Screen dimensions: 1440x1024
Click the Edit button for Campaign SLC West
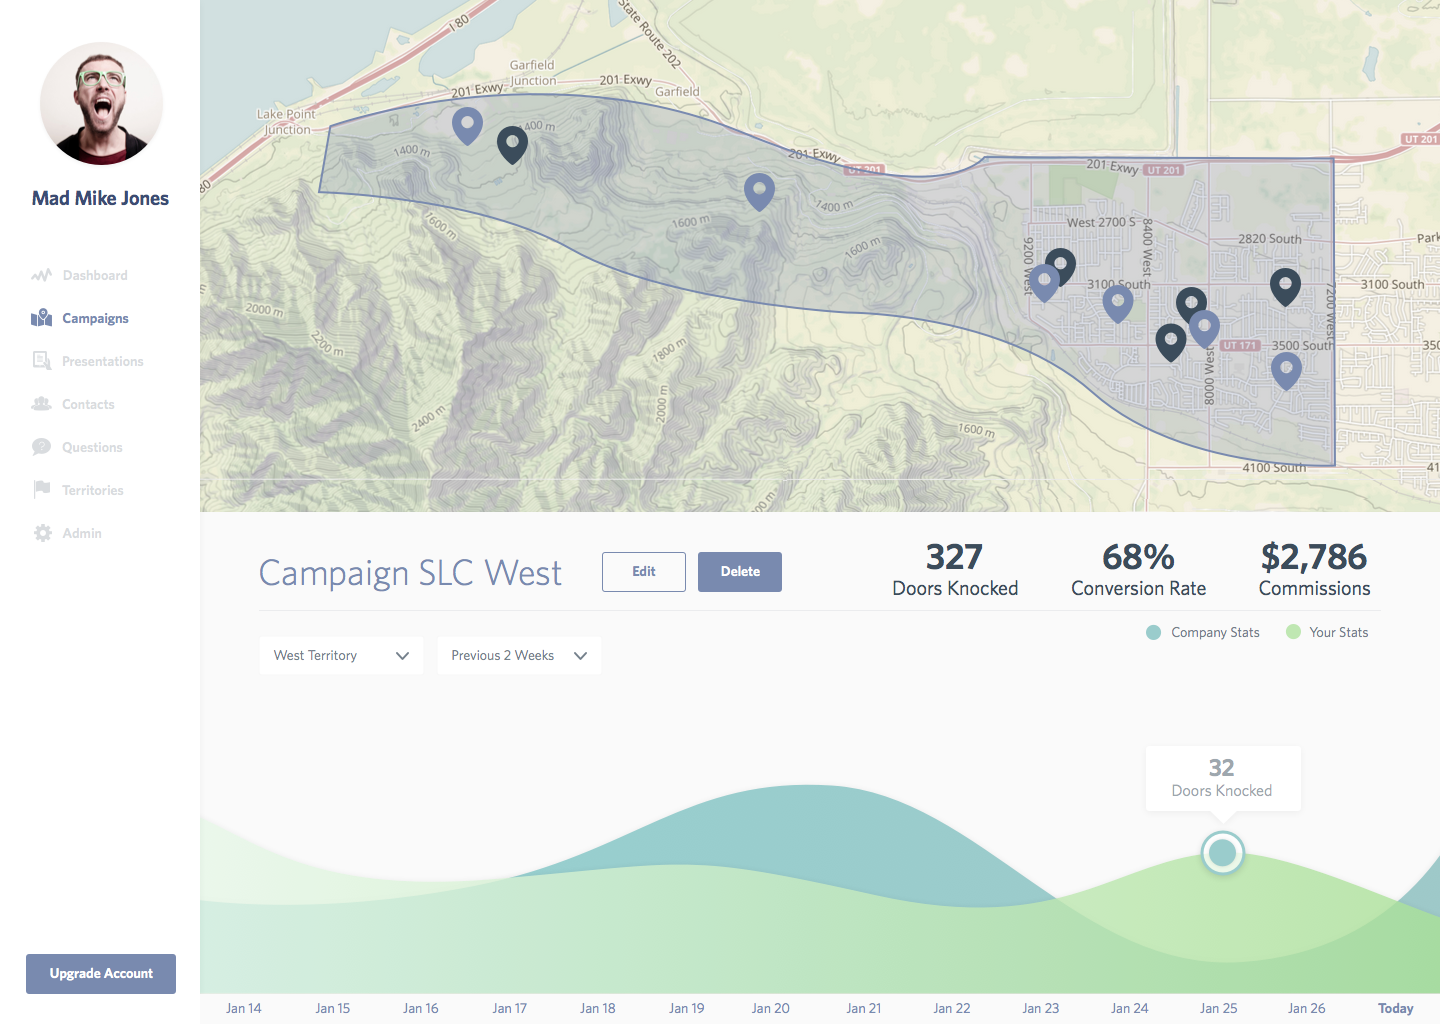tap(643, 571)
